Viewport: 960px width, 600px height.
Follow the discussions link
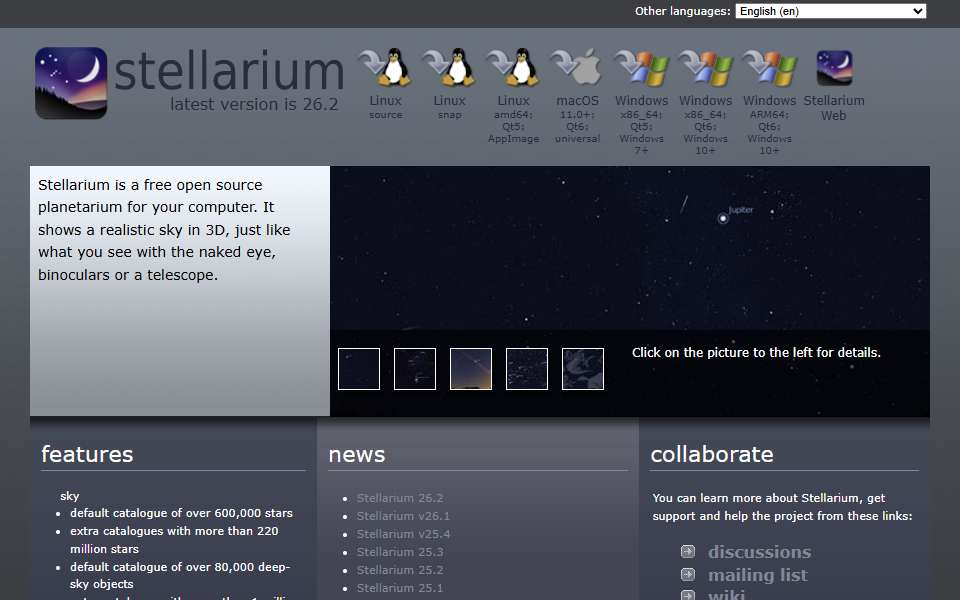(759, 552)
